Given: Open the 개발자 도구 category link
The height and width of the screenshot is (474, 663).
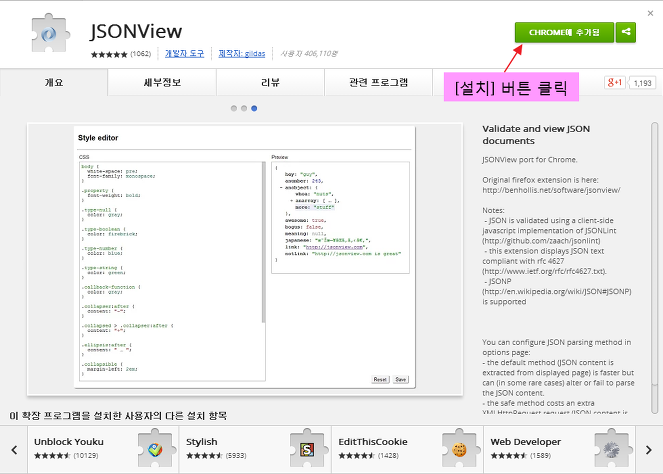Looking at the screenshot, I should pos(184,54).
